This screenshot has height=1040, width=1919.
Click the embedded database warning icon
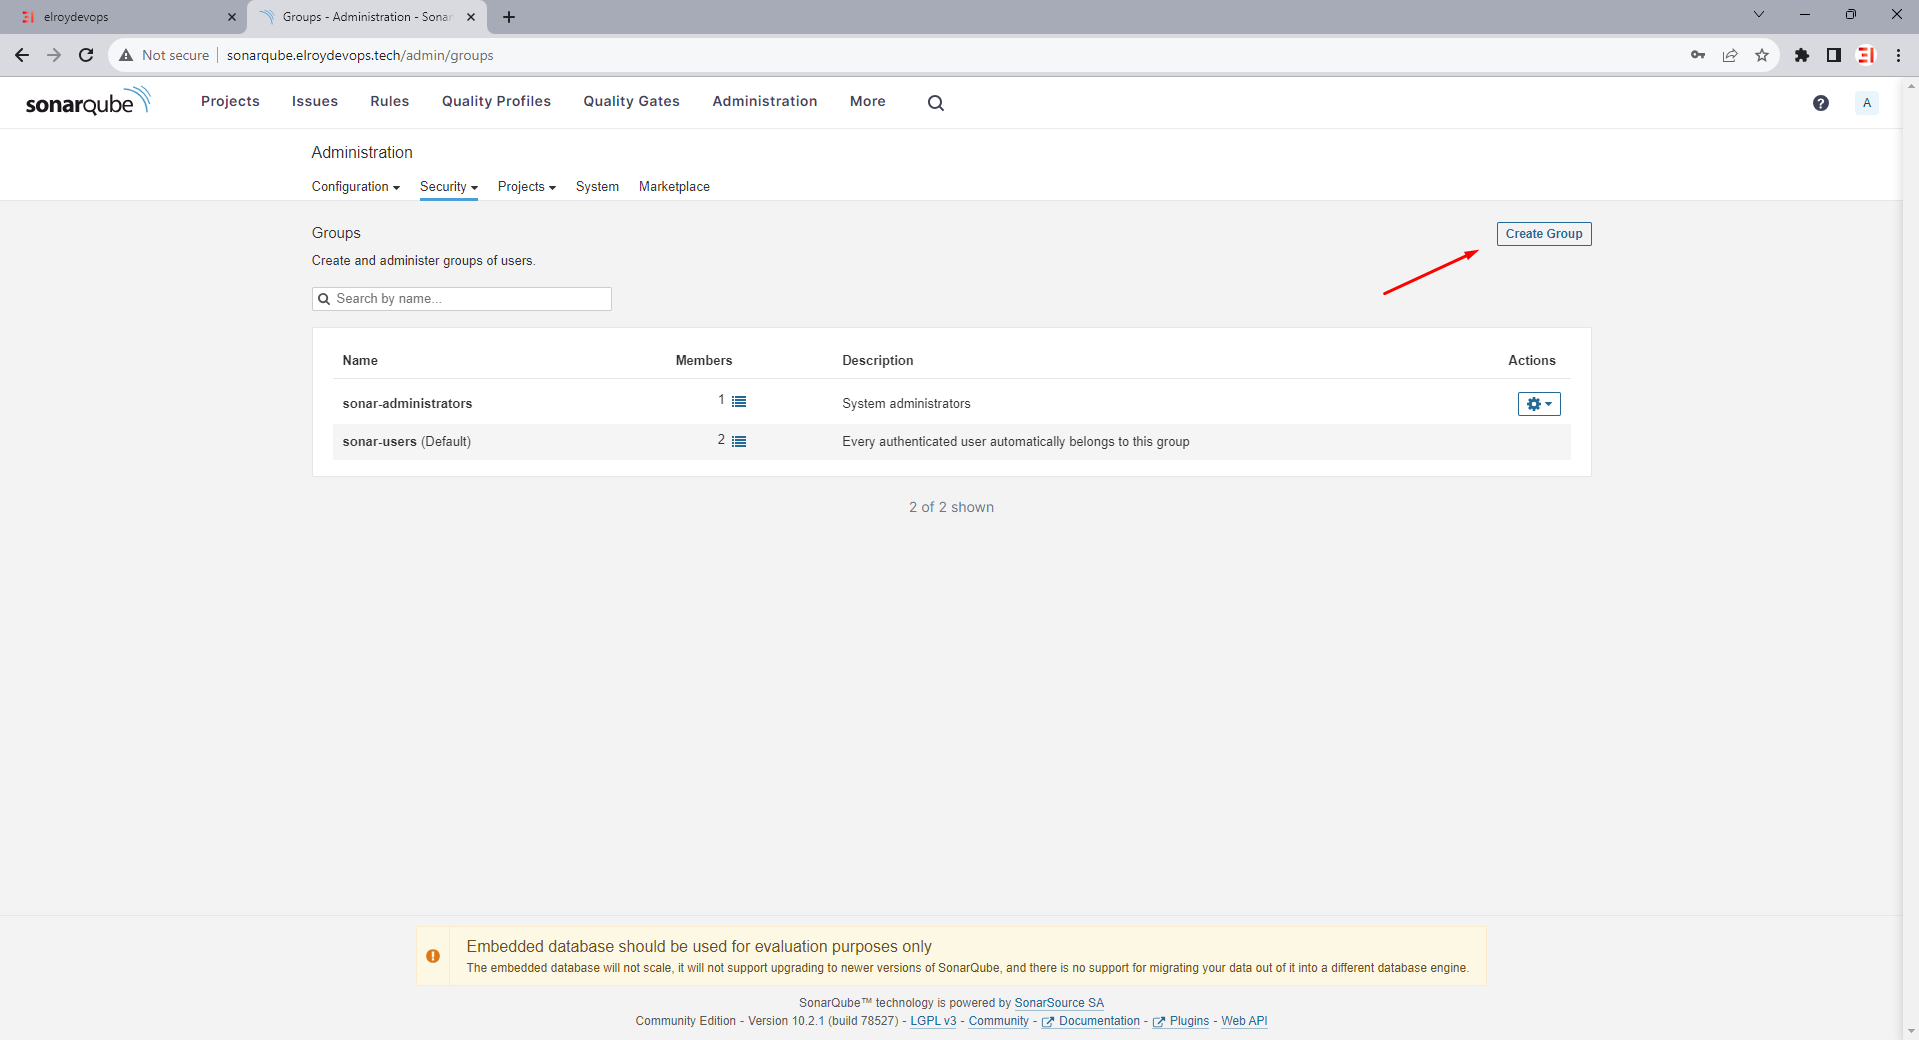pyautogui.click(x=433, y=956)
